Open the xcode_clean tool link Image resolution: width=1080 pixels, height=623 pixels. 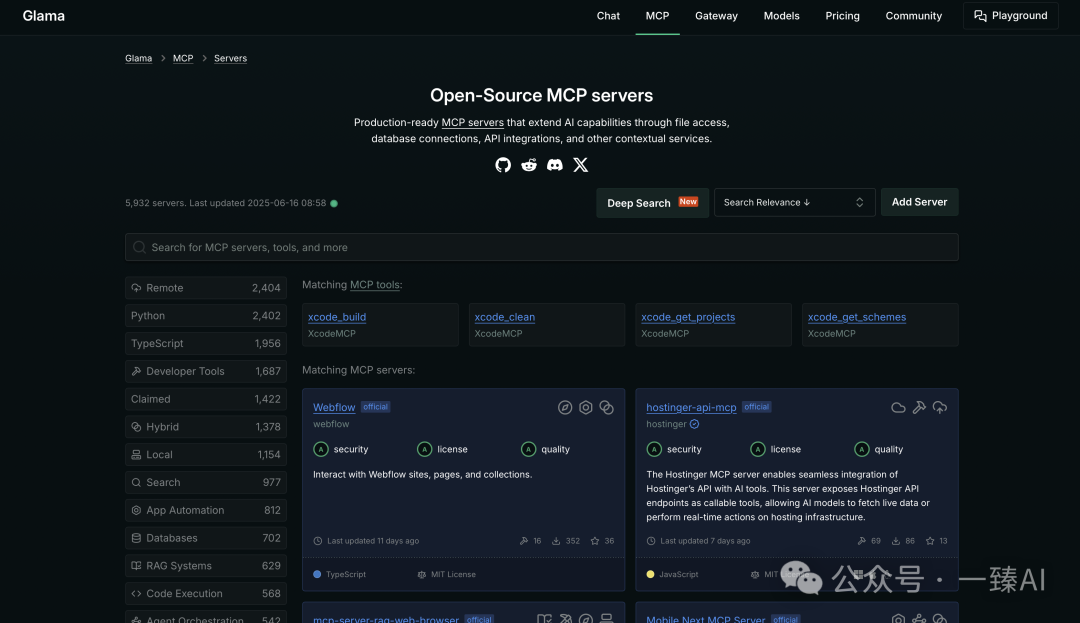point(504,317)
